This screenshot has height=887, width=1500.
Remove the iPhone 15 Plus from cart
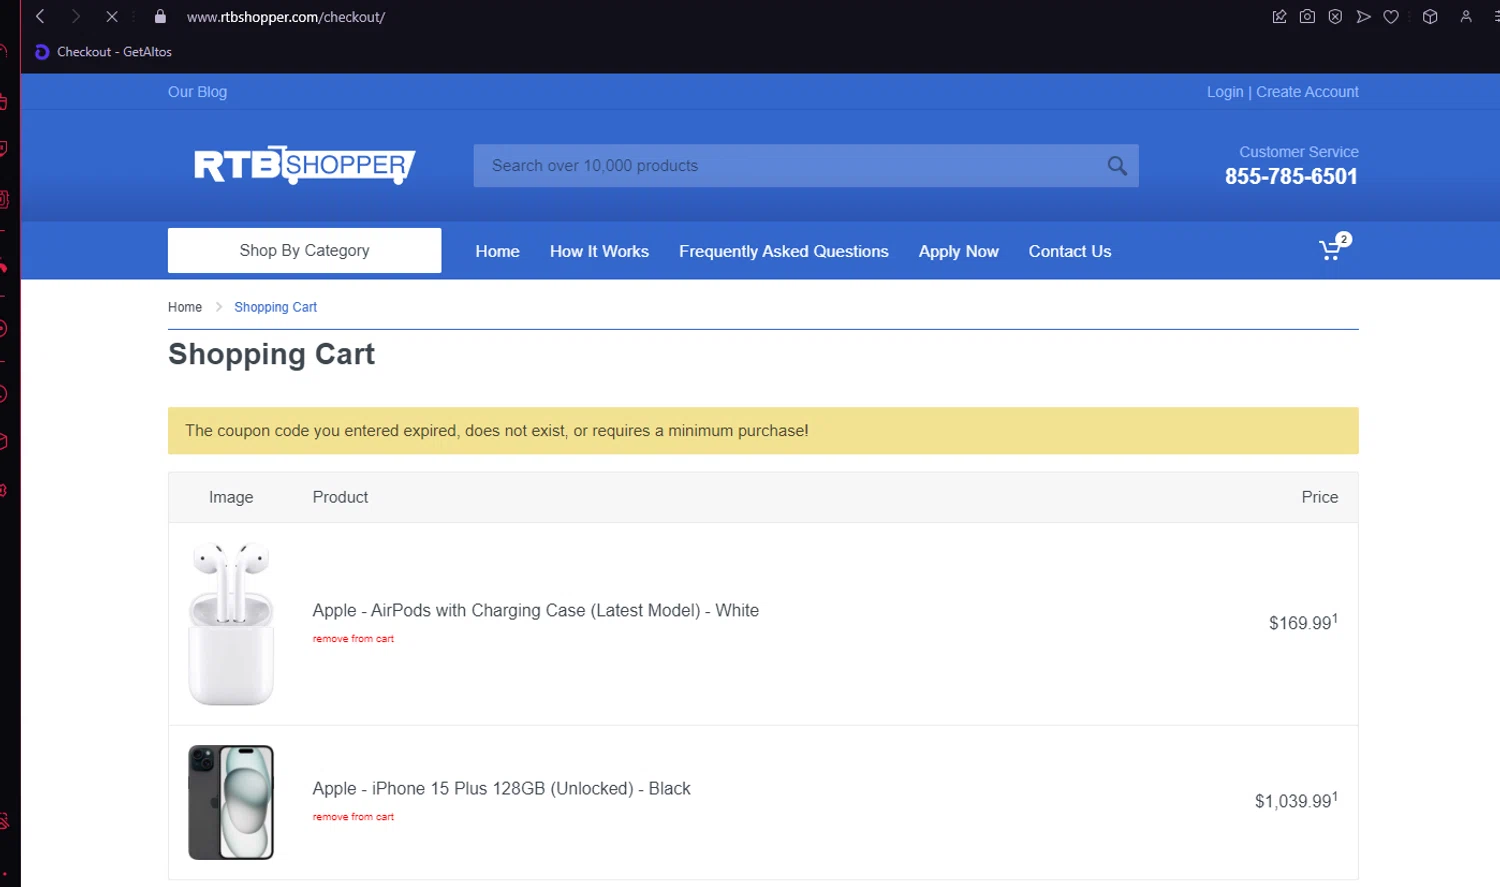tap(353, 816)
